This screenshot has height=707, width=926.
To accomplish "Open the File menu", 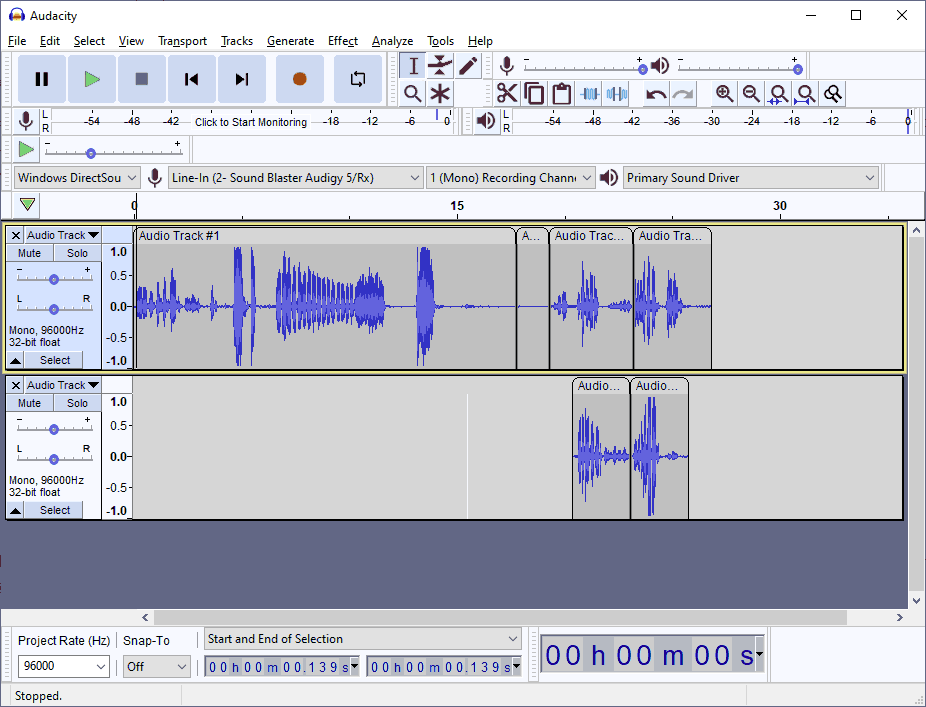I will (x=17, y=41).
